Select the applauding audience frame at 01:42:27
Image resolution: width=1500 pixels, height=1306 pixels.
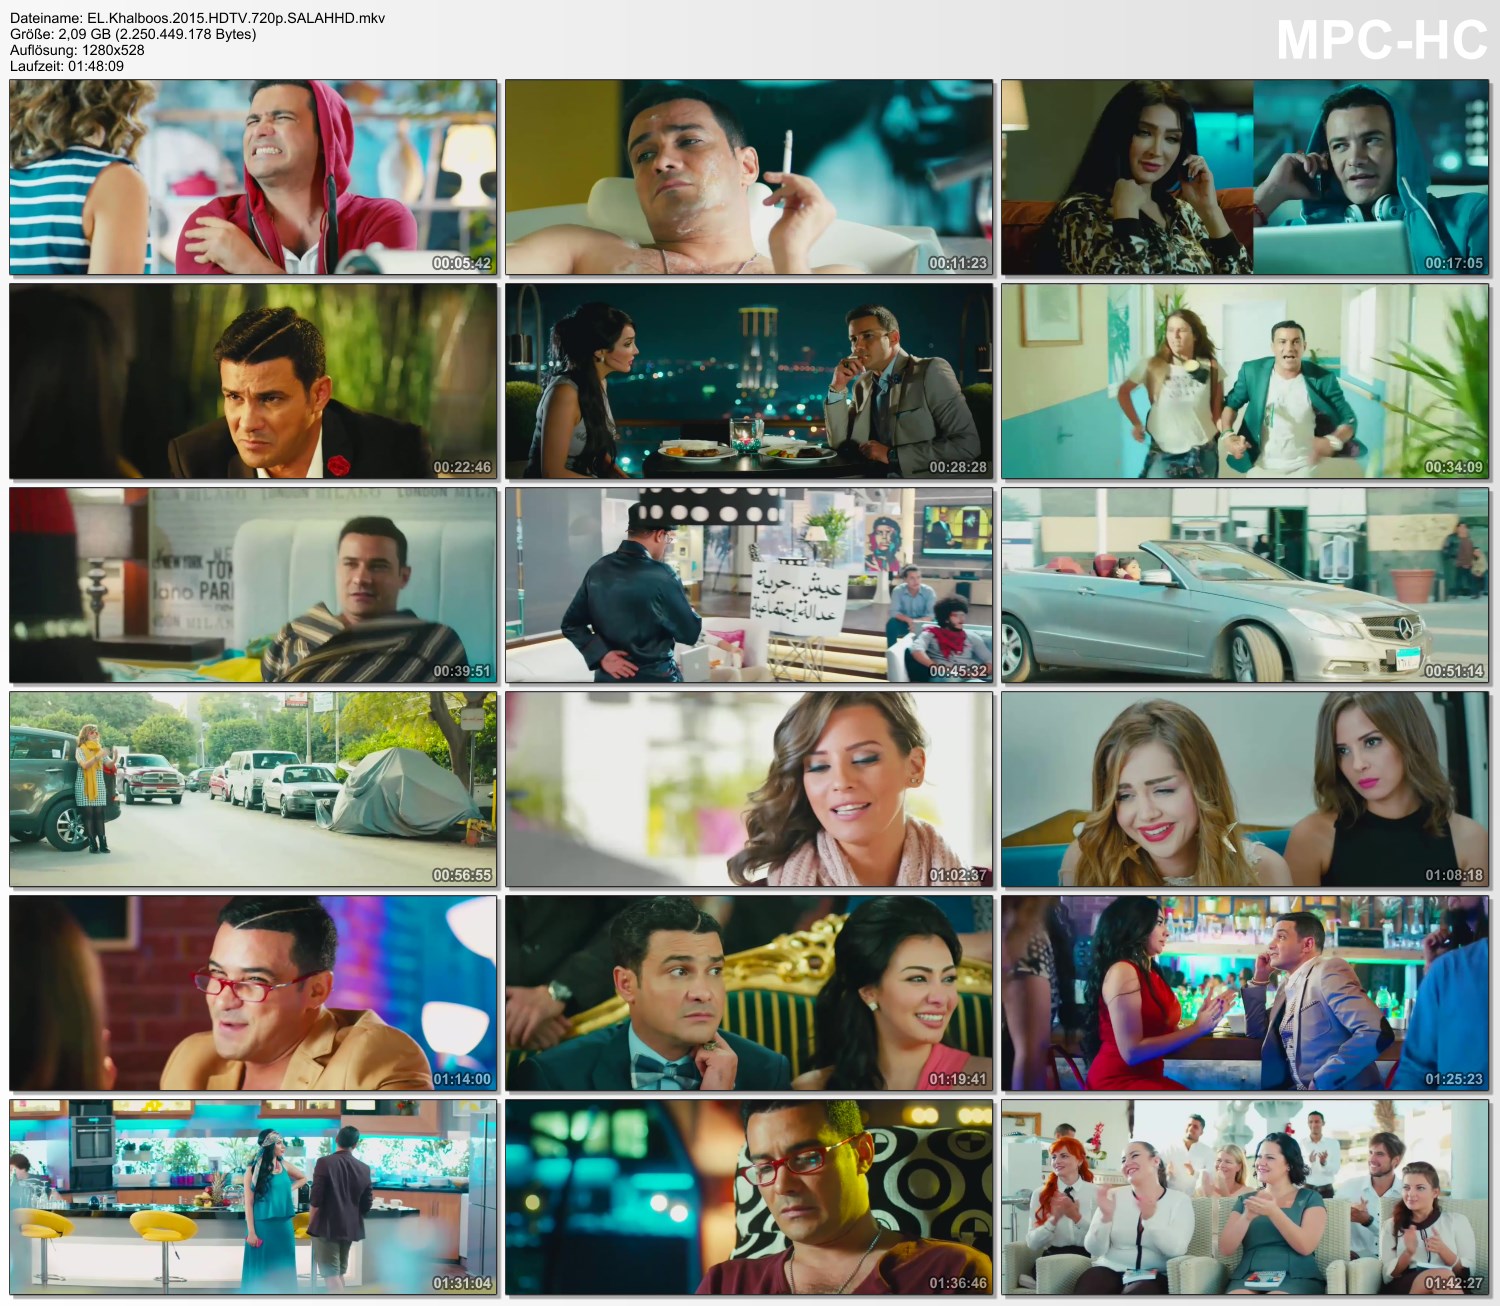[1245, 1197]
